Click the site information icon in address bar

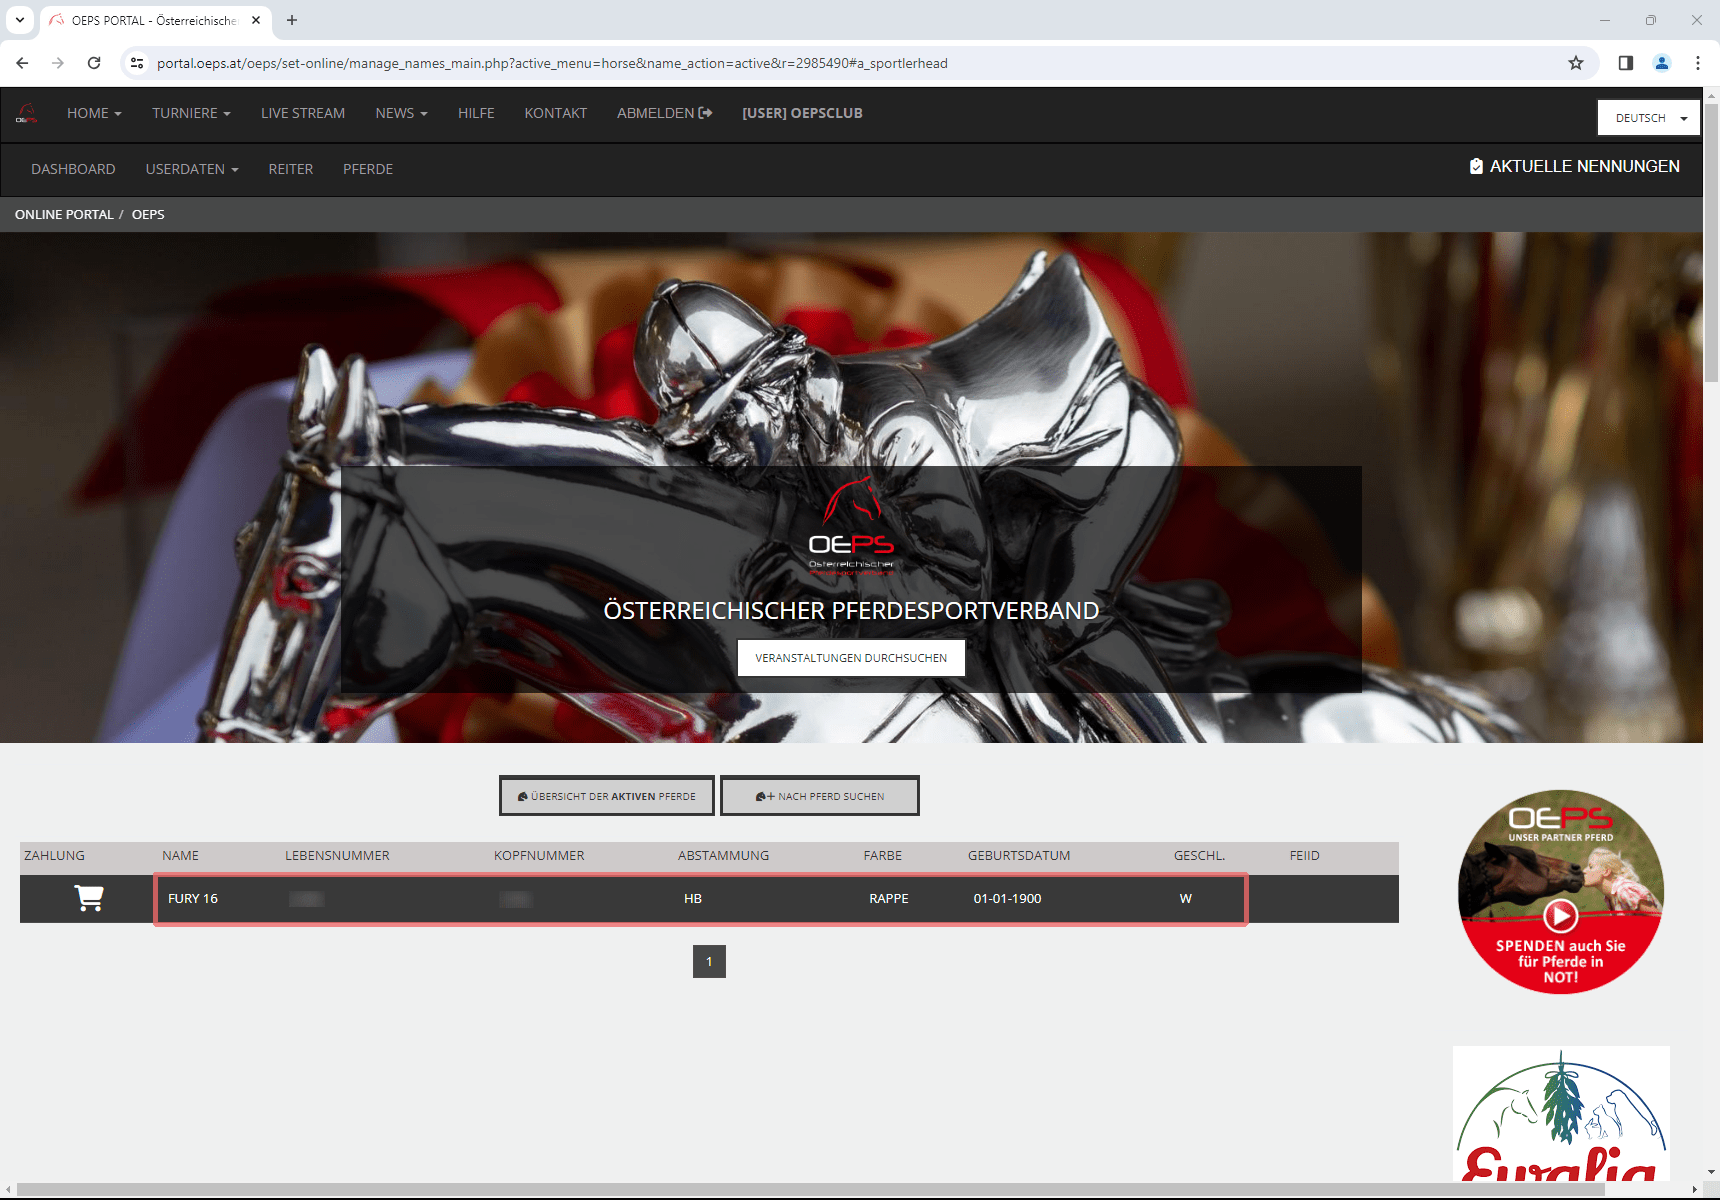coord(137,63)
